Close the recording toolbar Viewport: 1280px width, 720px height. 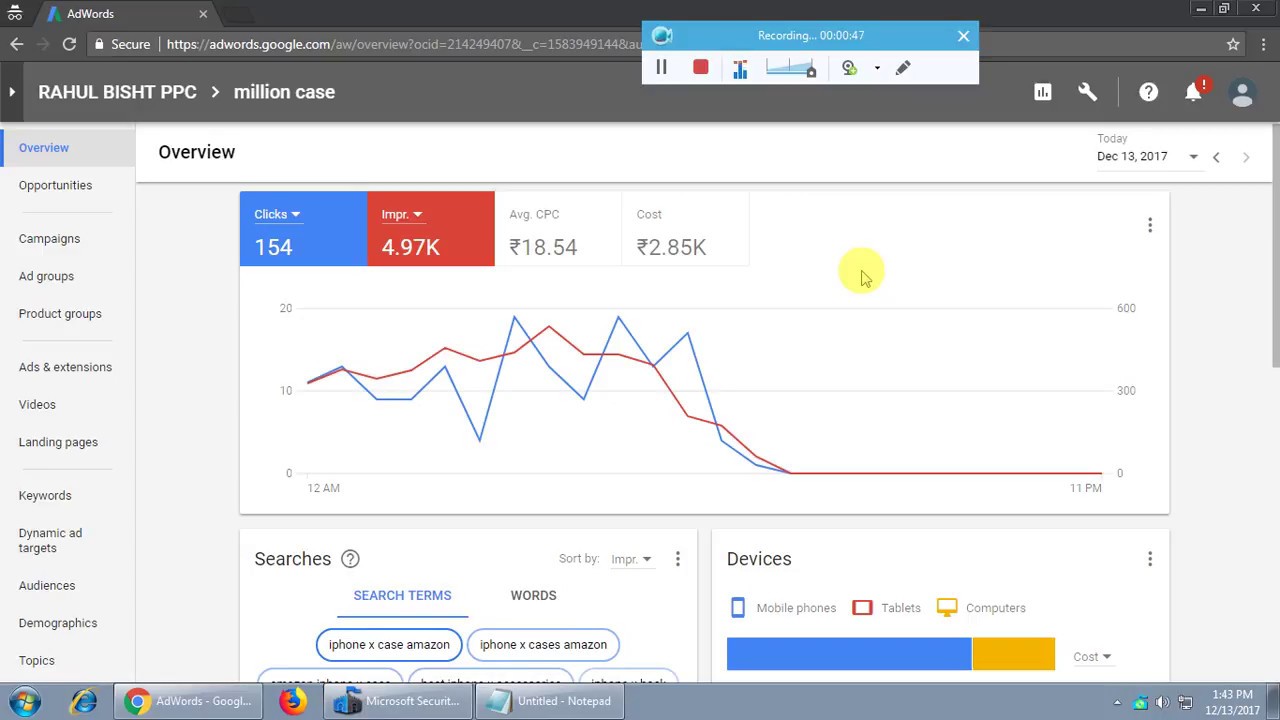pyautogui.click(x=963, y=36)
